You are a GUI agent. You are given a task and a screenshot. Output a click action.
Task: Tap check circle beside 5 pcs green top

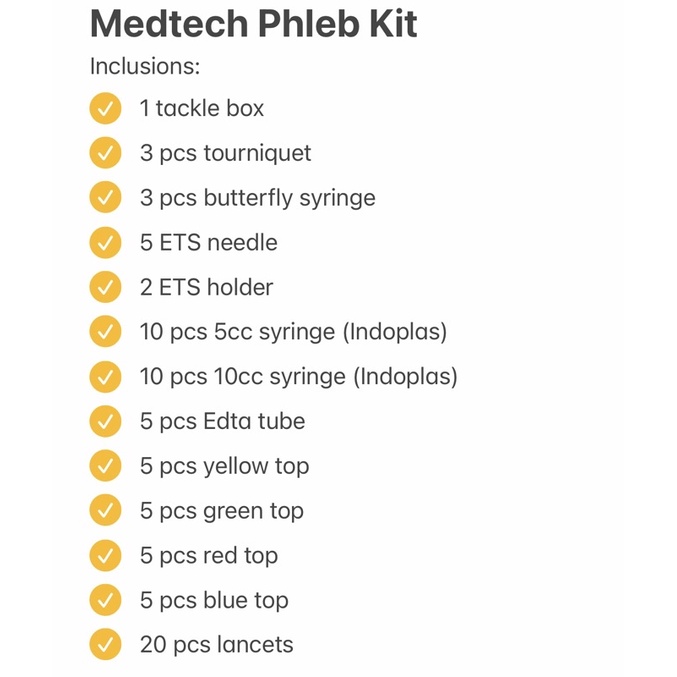[105, 510]
